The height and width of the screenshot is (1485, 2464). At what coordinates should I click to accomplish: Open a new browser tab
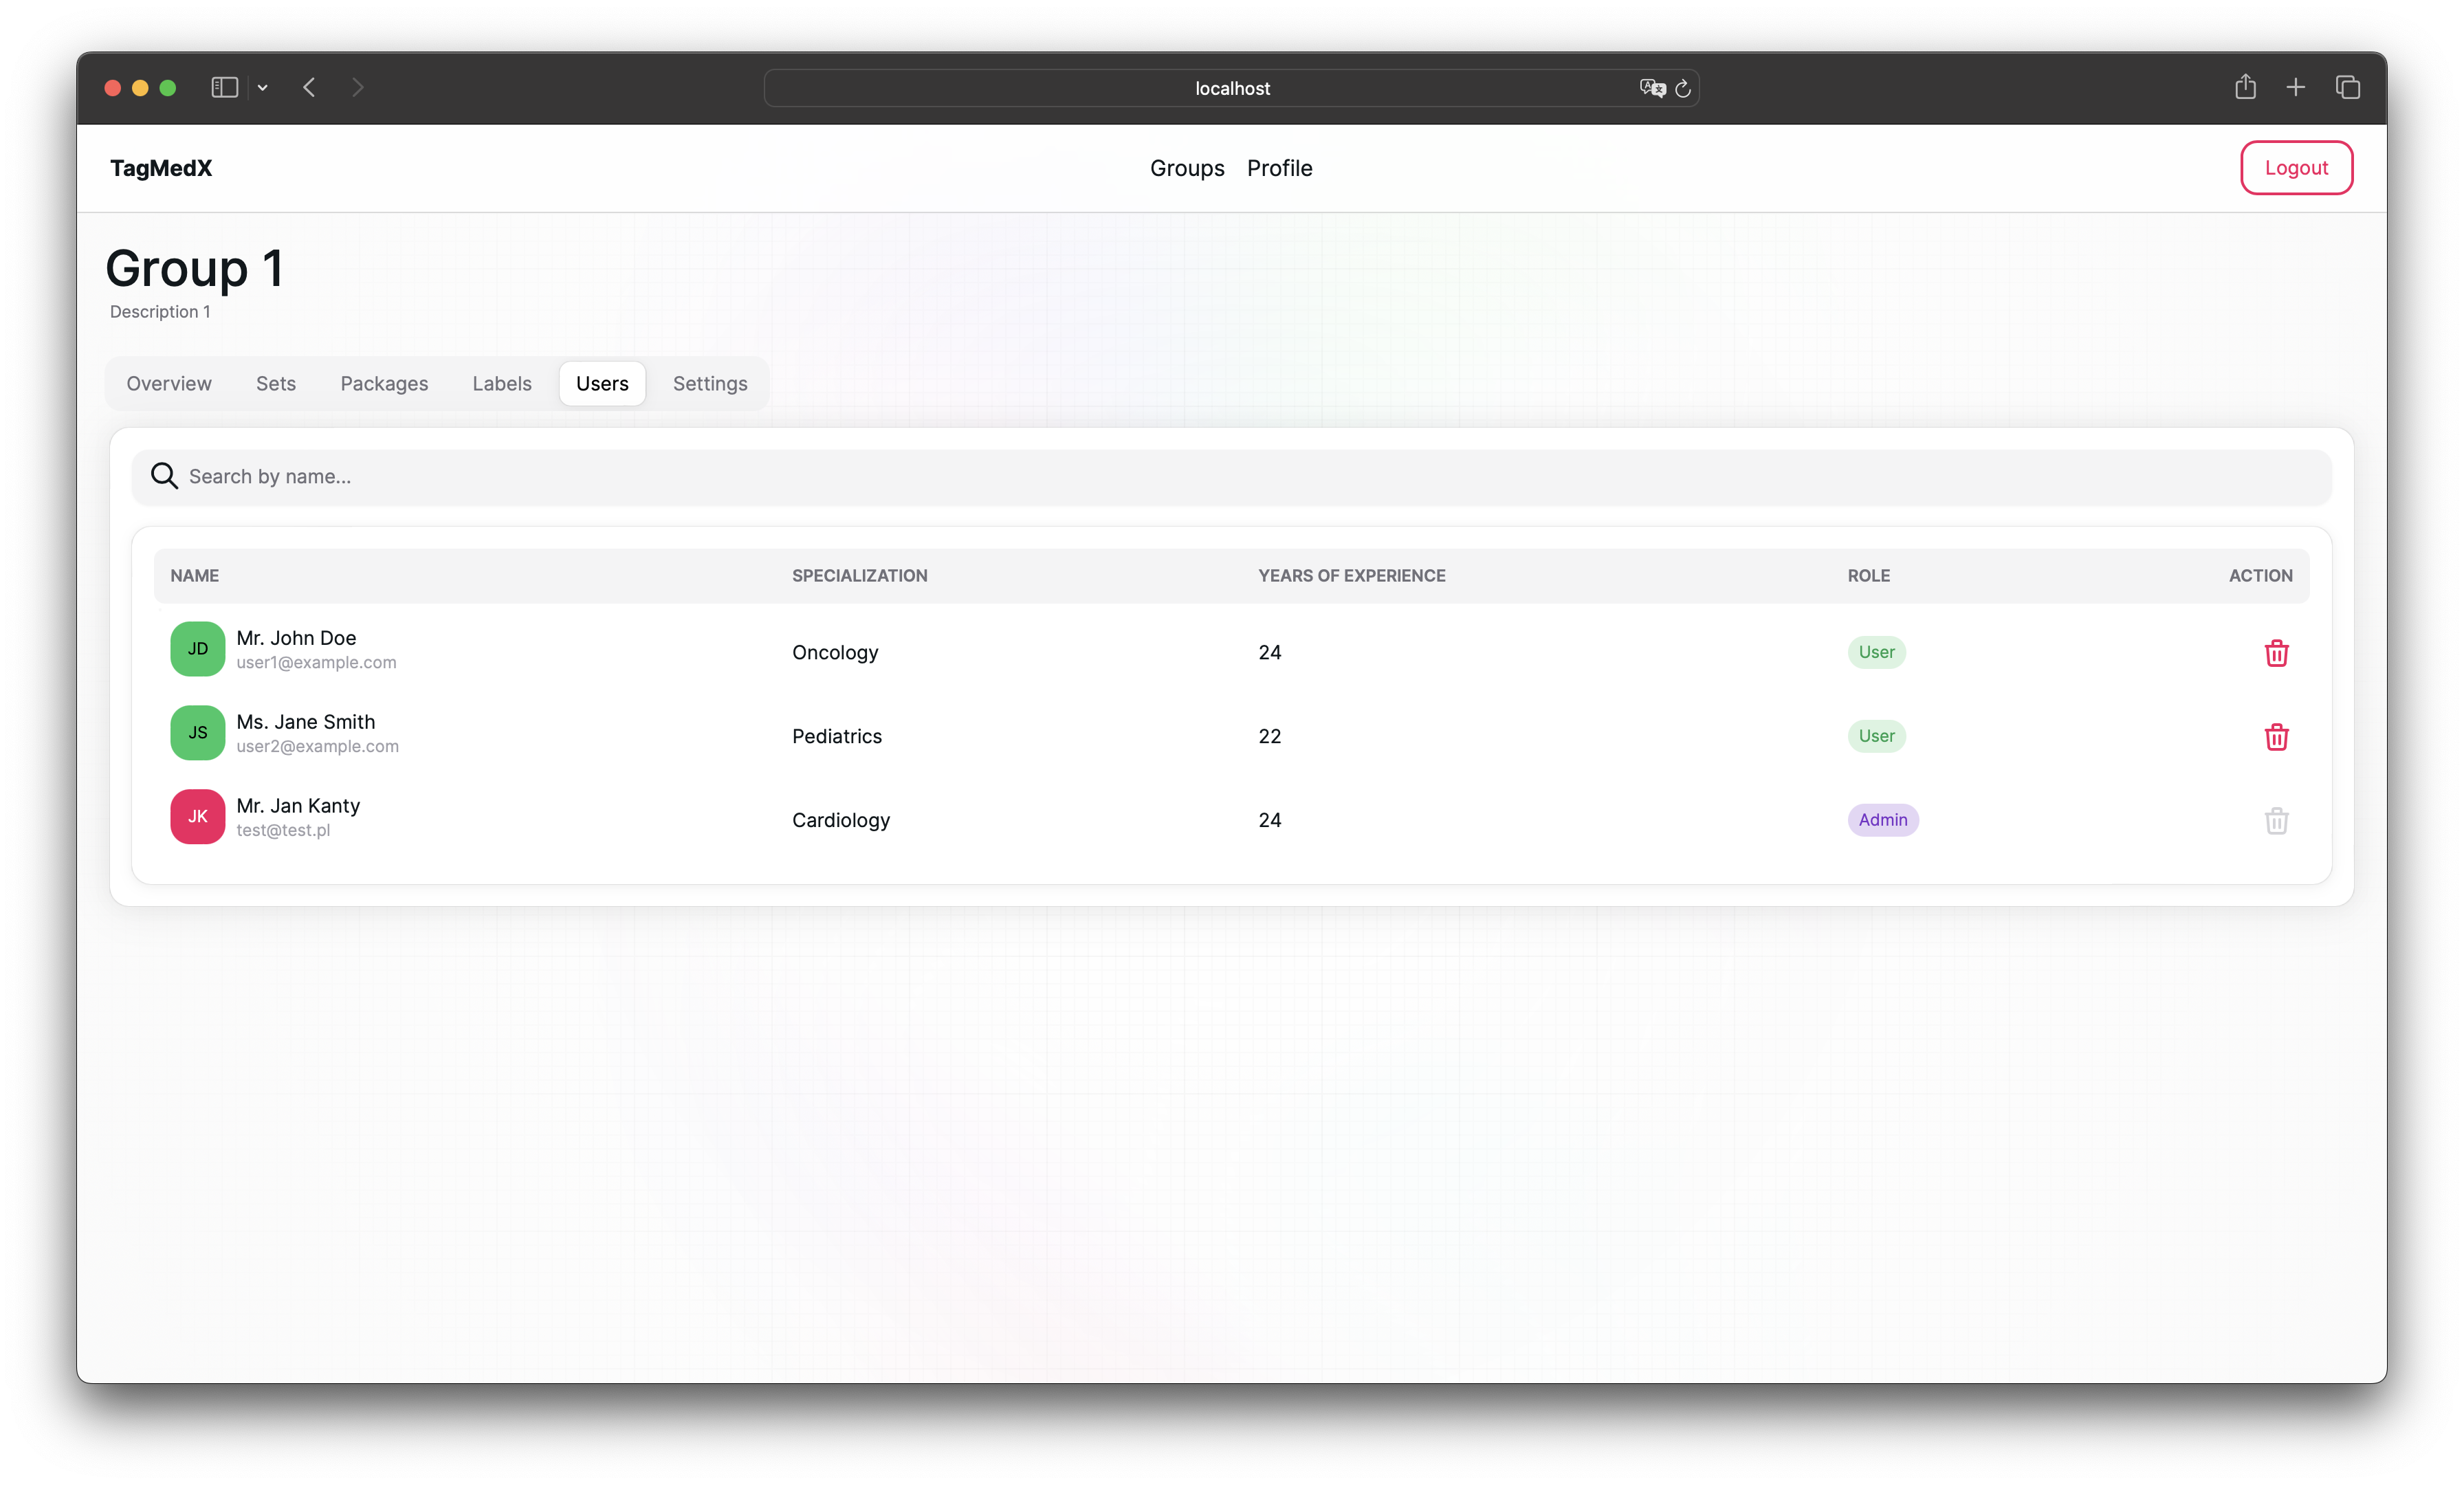click(2296, 88)
